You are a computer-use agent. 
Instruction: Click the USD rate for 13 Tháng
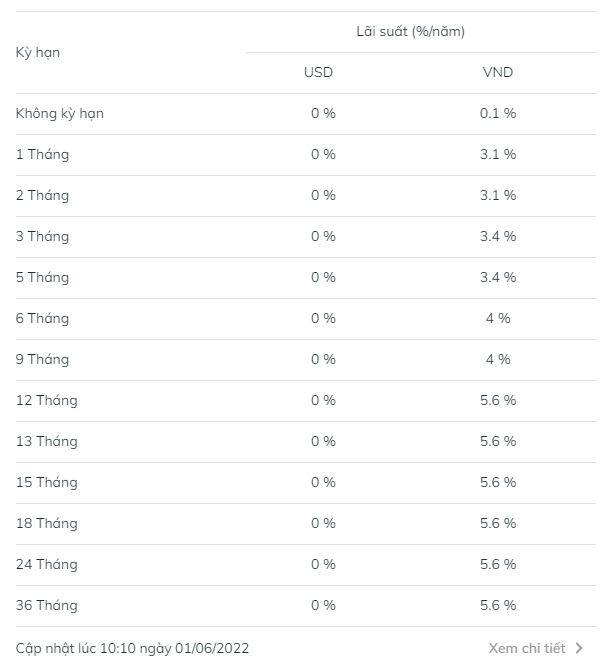click(323, 441)
